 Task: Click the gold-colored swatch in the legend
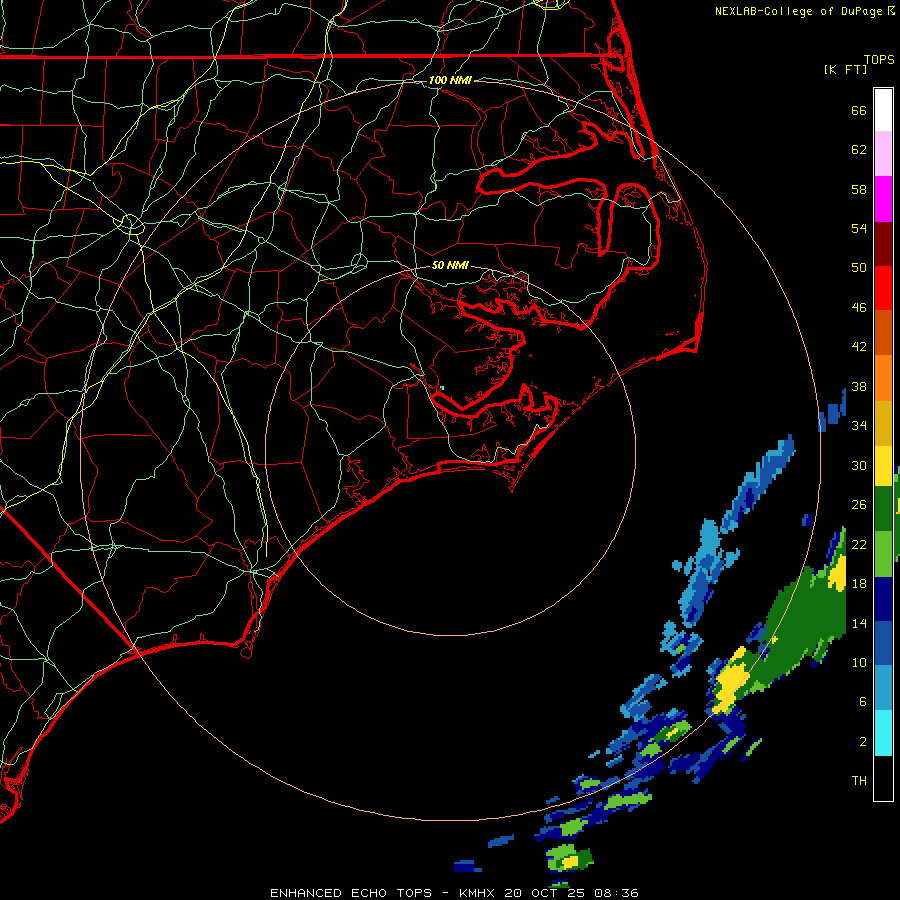(883, 423)
